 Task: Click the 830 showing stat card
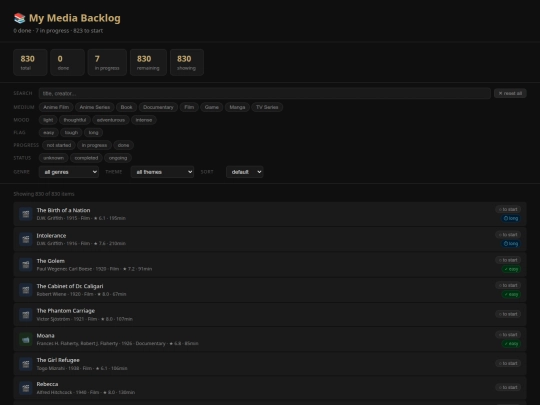187,62
